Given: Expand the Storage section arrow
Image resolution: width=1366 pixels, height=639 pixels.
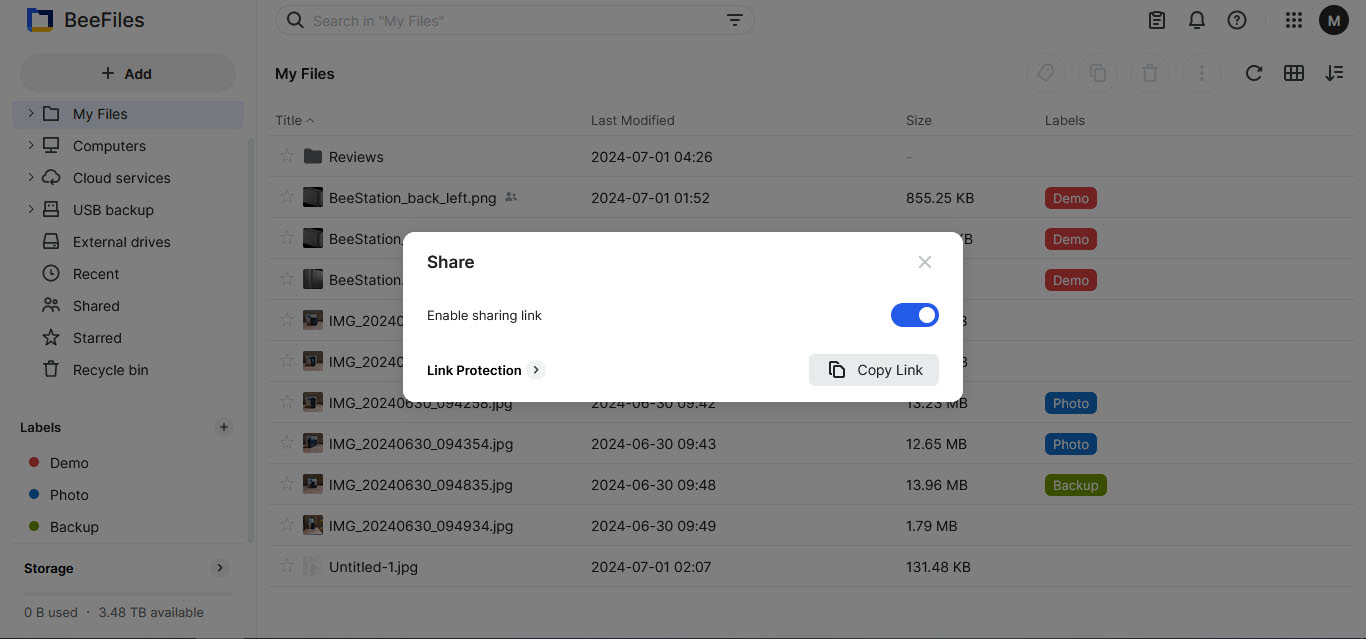Looking at the screenshot, I should pyautogui.click(x=220, y=568).
